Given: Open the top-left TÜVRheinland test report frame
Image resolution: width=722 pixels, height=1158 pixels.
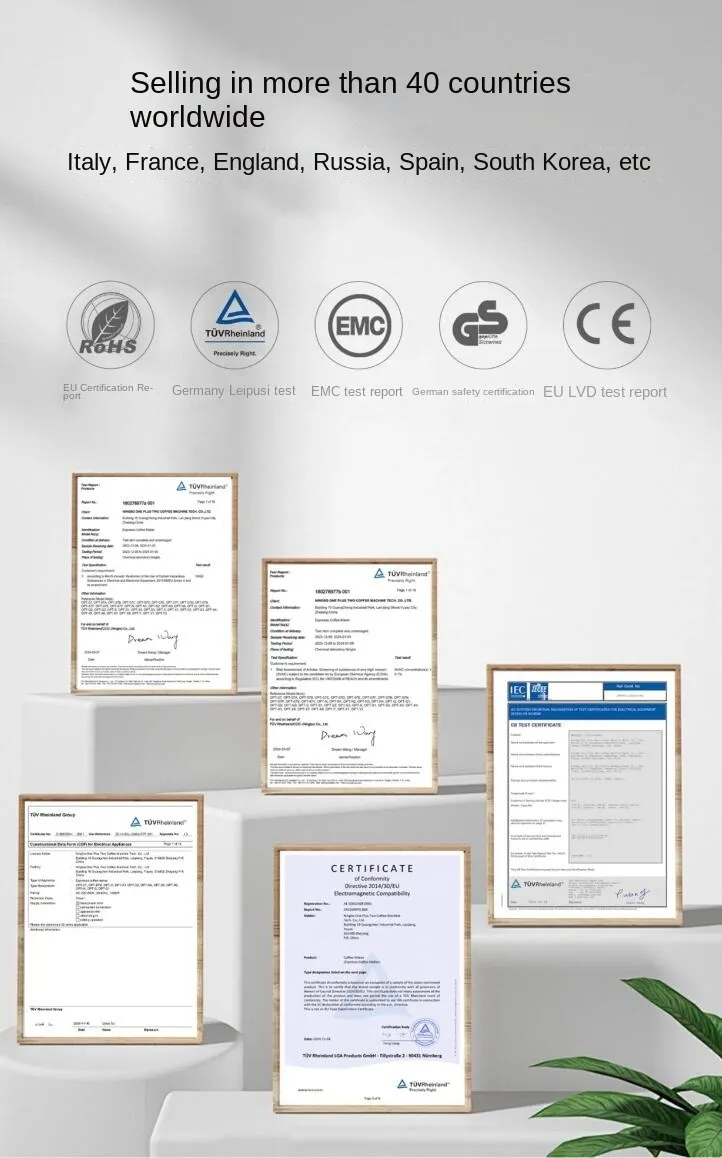Looking at the screenshot, I should coord(155,583).
